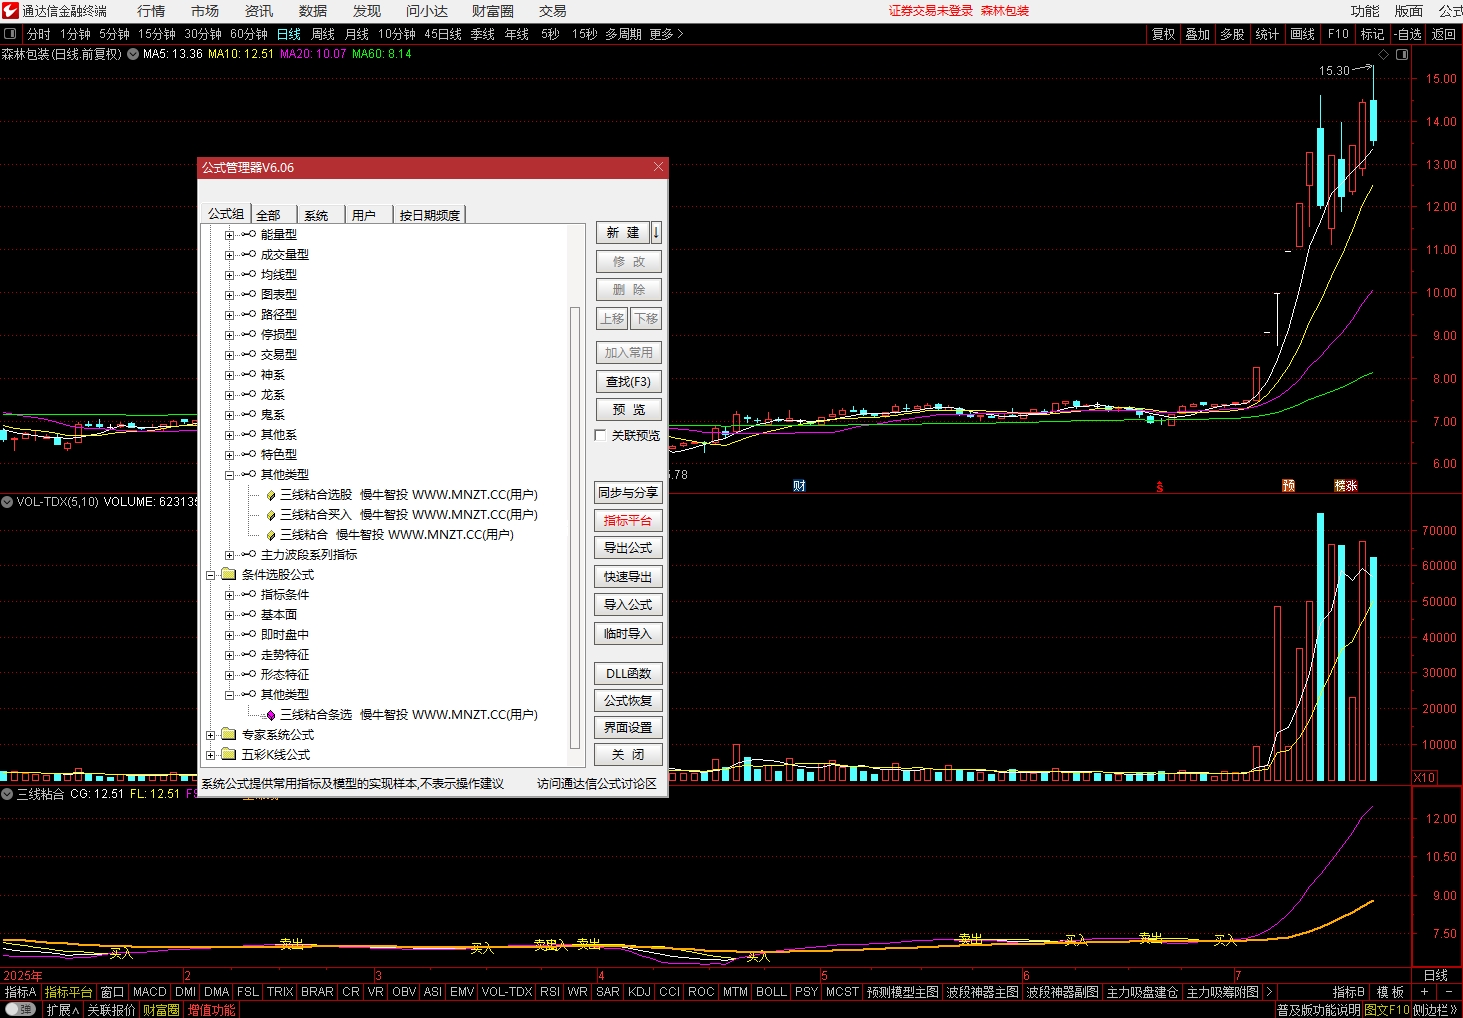The image size is (1463, 1018).
Task: Switch chart to 周线 period
Action: (323, 34)
